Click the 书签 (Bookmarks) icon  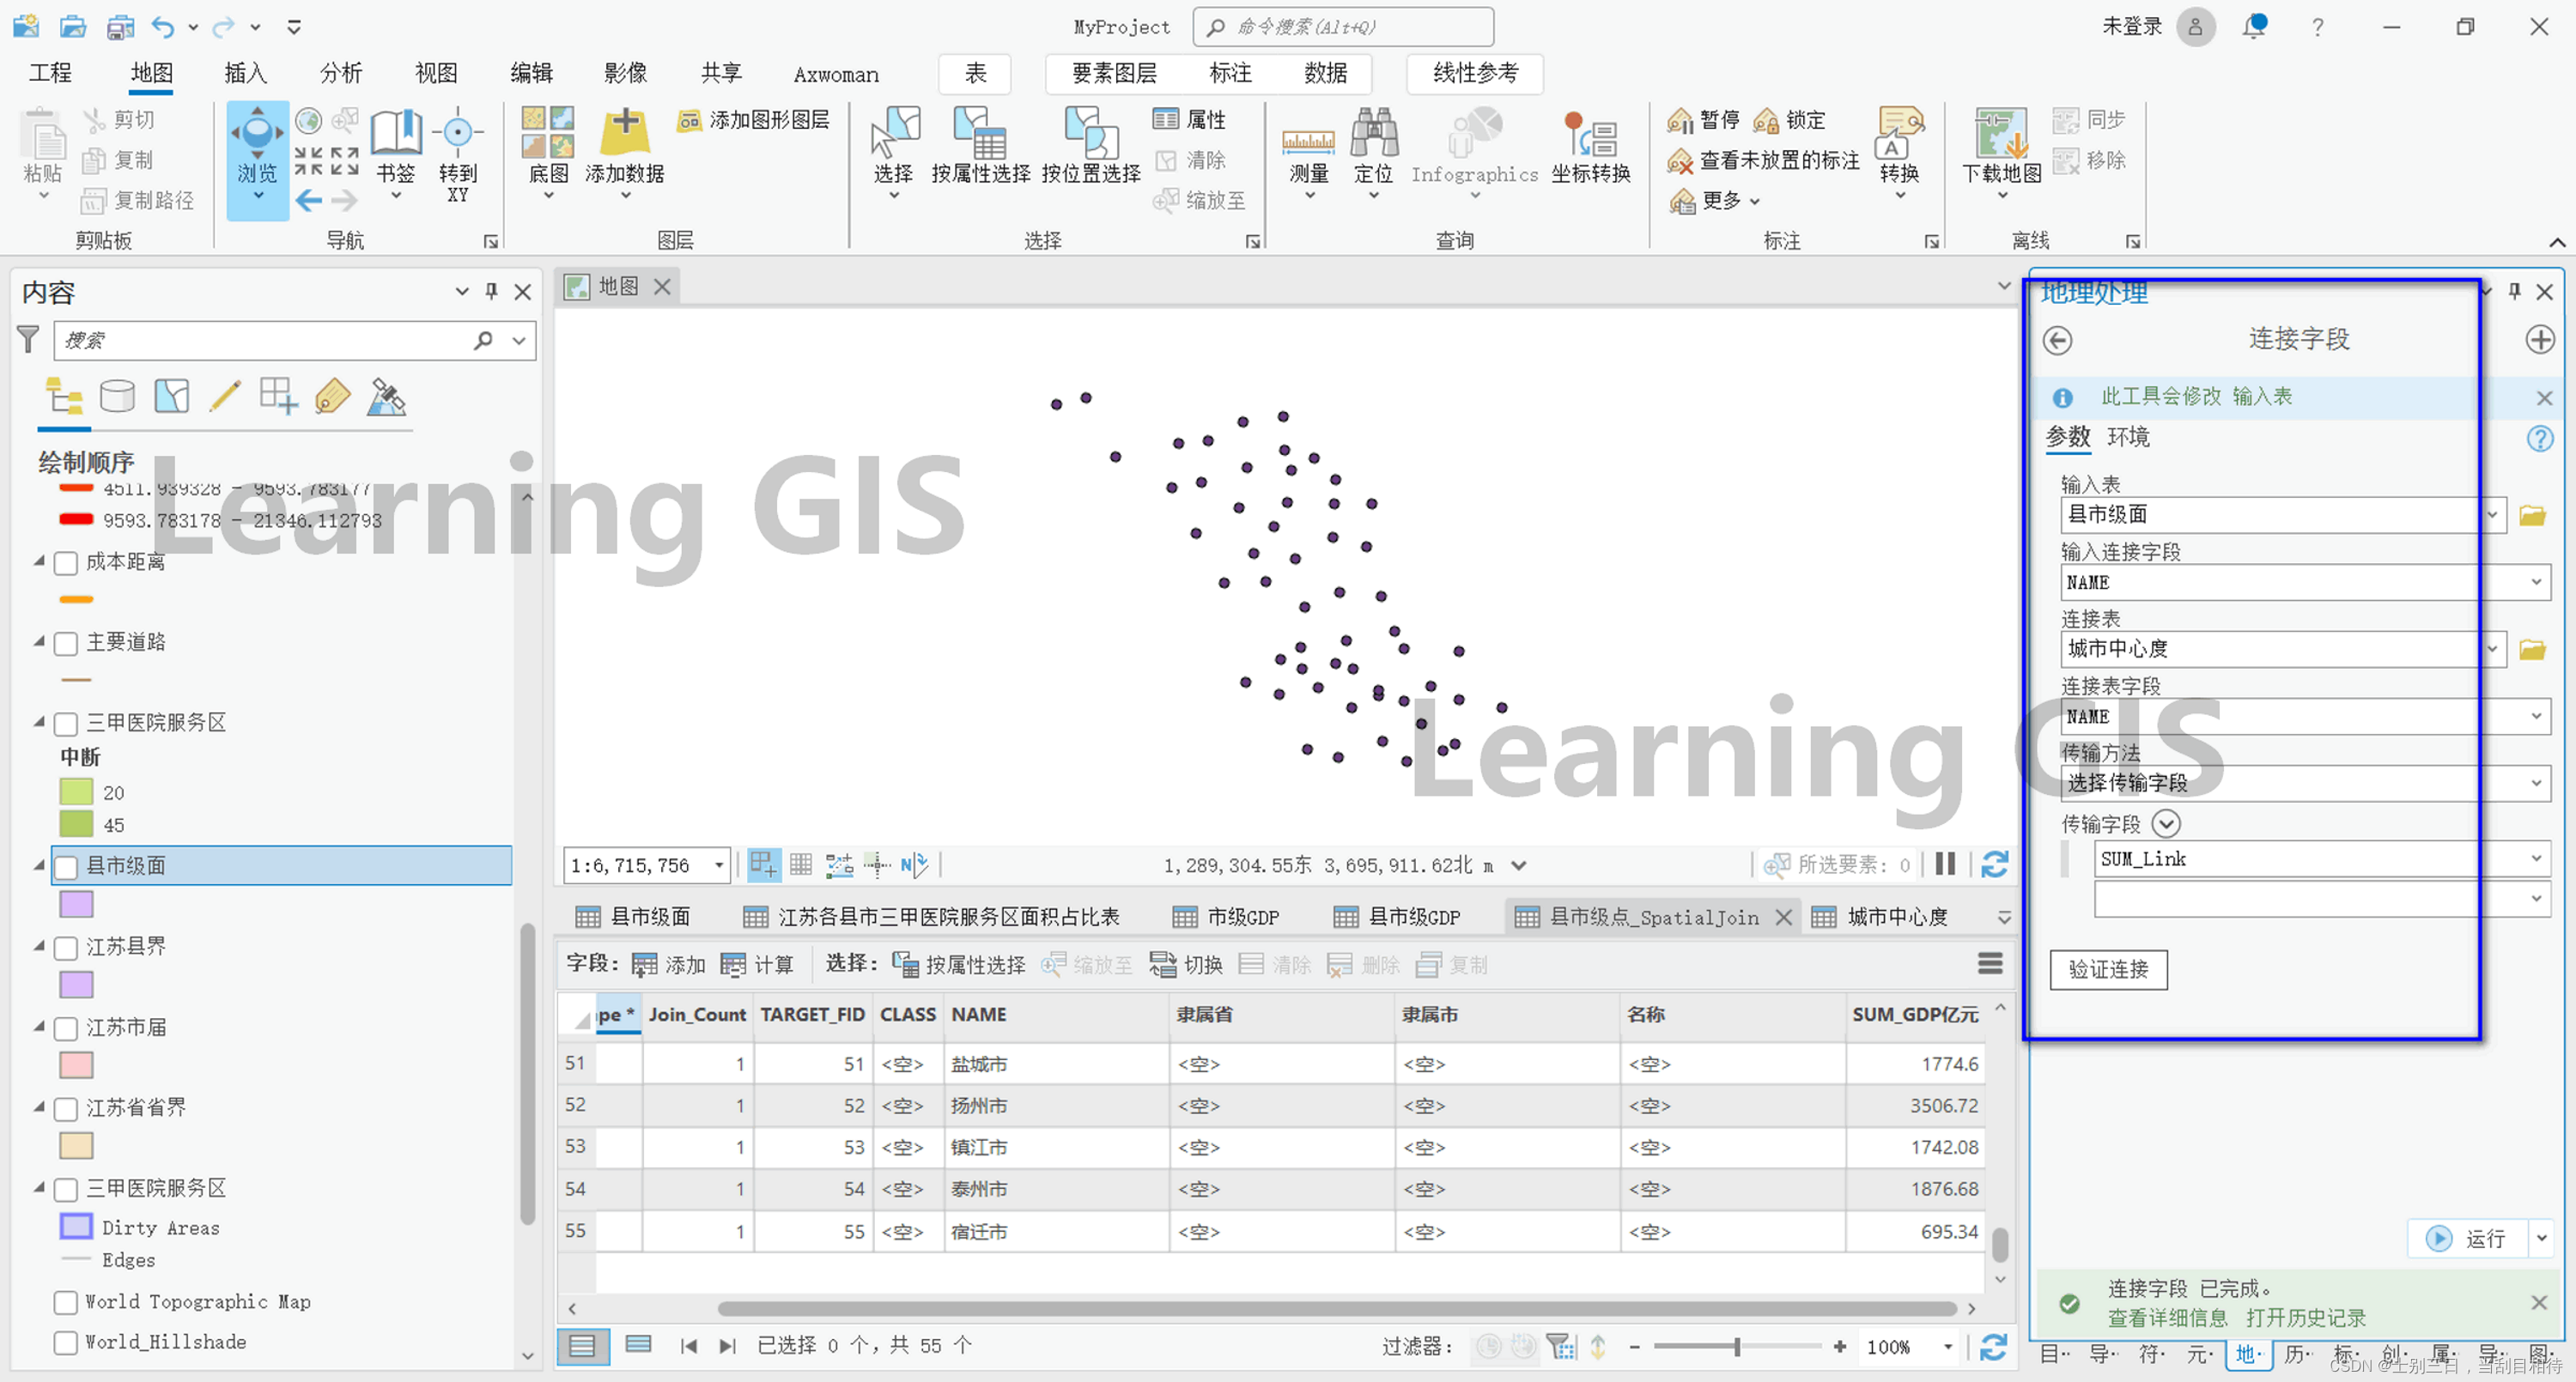coord(395,134)
